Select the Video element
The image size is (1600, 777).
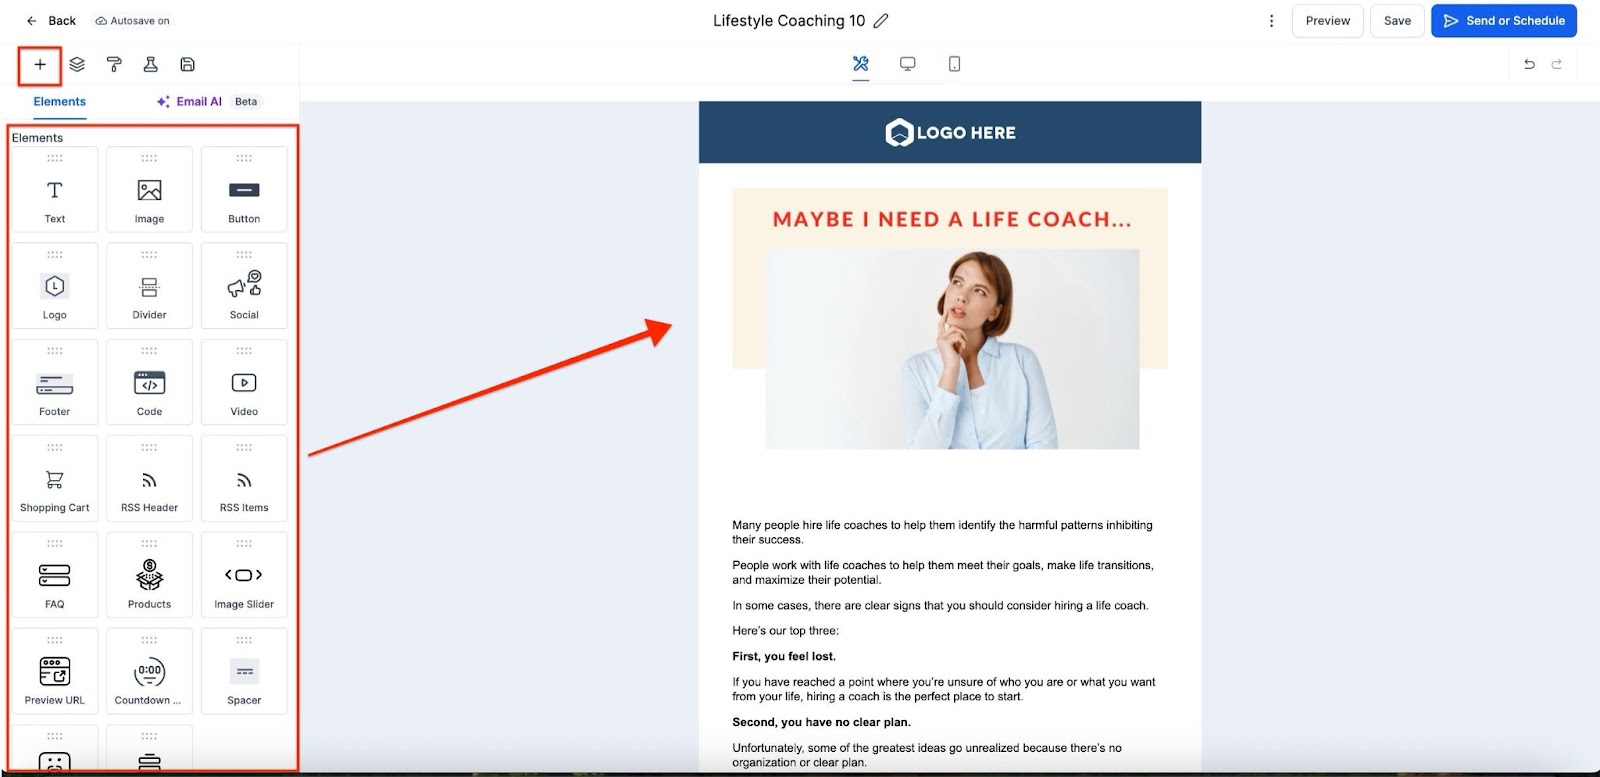pyautogui.click(x=244, y=383)
